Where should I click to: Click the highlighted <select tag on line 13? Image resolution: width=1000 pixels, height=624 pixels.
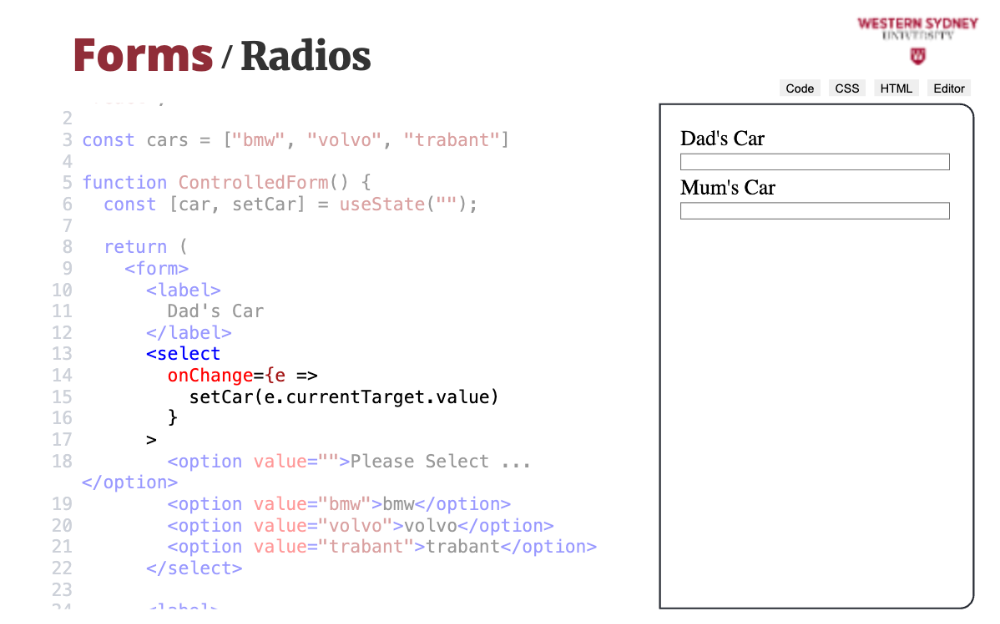coord(183,354)
